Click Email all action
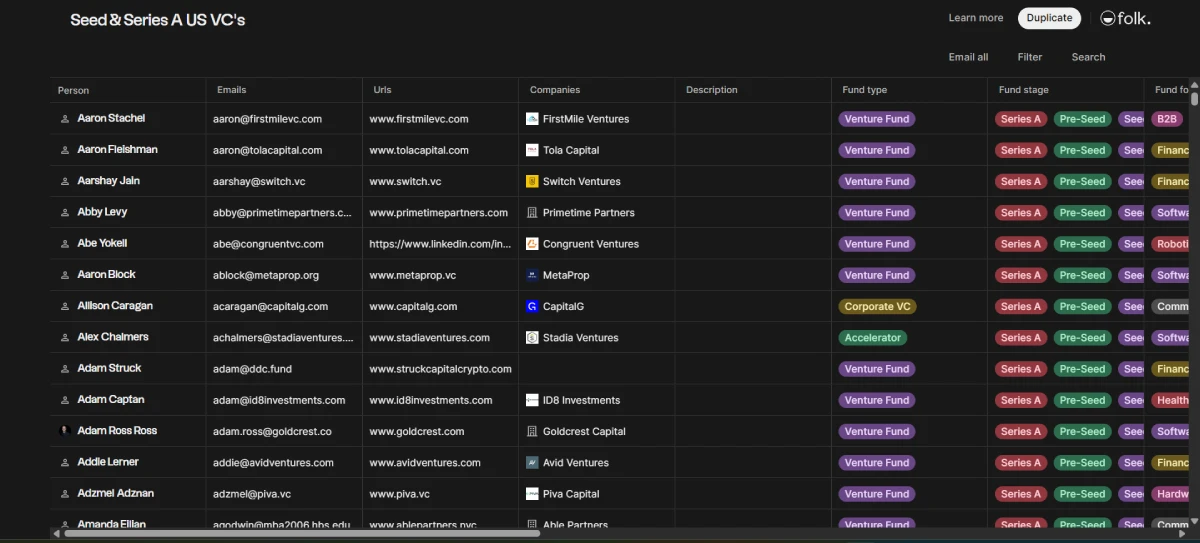 tap(968, 57)
